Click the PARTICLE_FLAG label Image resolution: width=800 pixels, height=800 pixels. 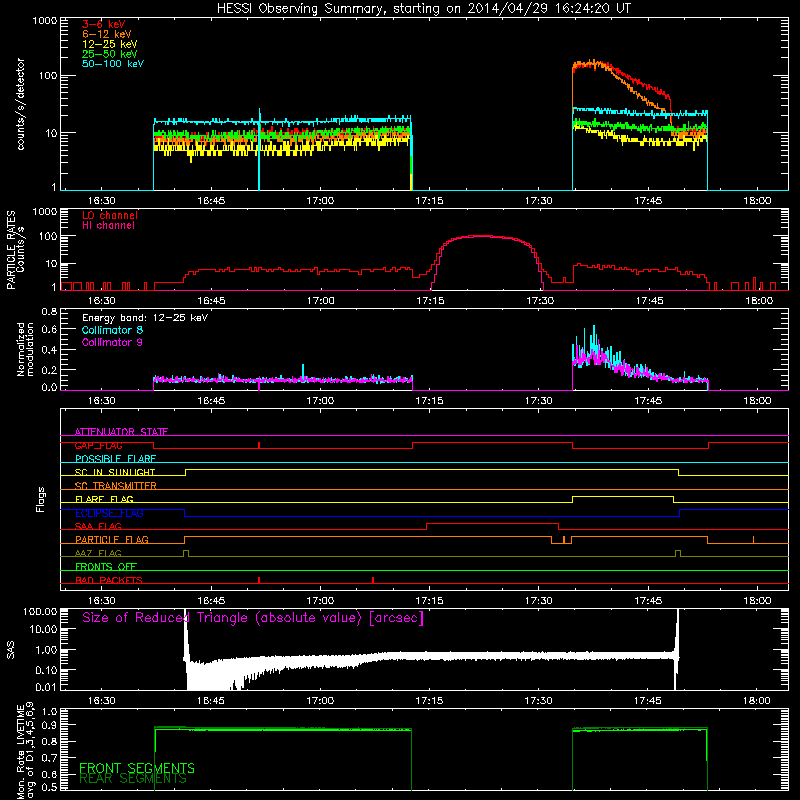[x=112, y=539]
